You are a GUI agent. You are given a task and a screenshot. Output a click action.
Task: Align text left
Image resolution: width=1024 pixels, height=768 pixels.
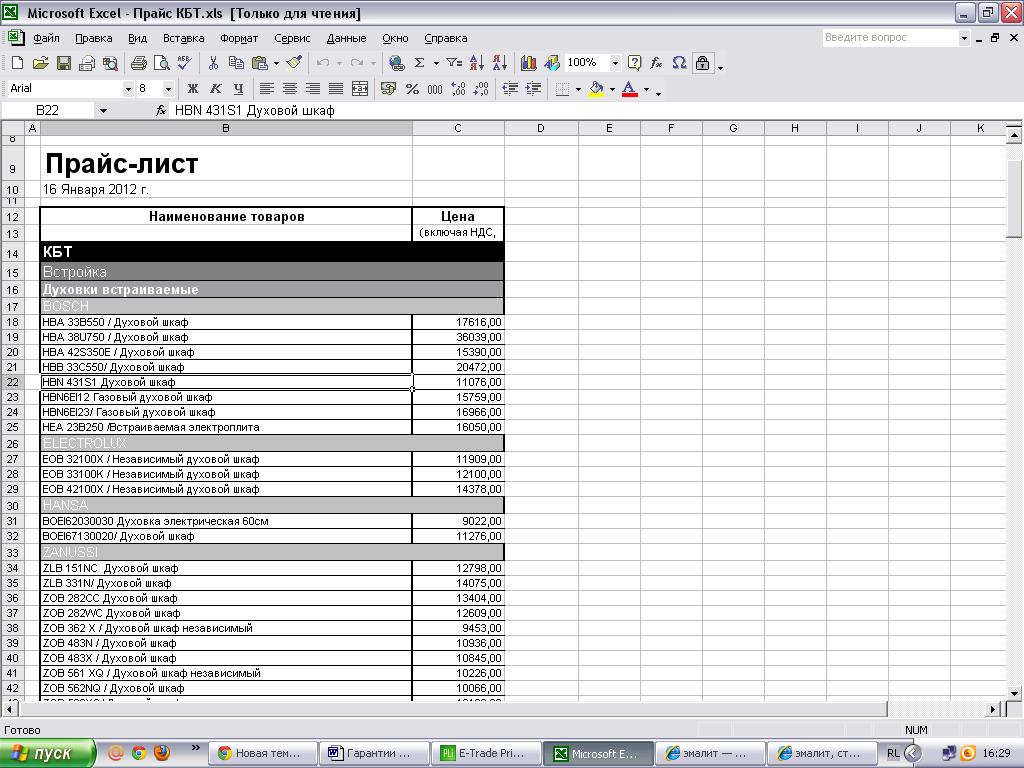266,88
